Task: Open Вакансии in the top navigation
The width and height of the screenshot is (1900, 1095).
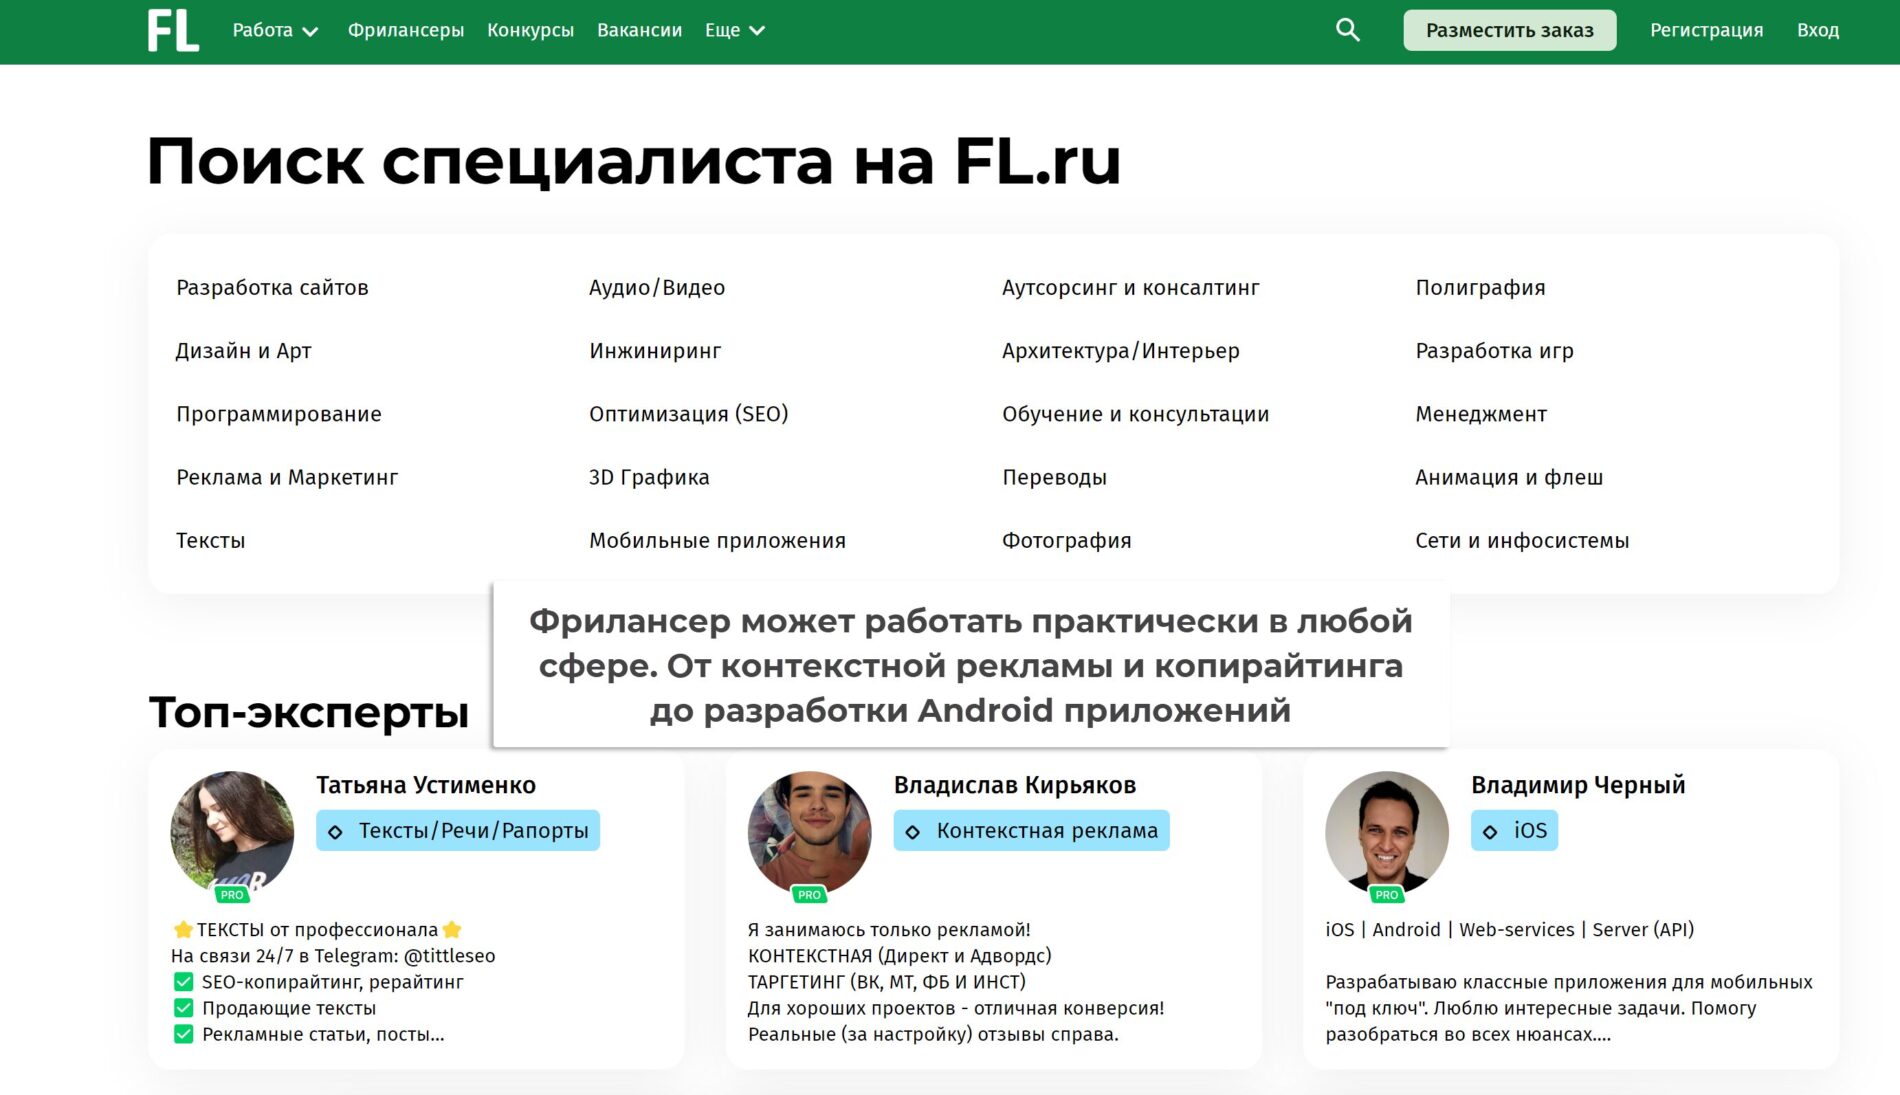Action: click(x=639, y=31)
